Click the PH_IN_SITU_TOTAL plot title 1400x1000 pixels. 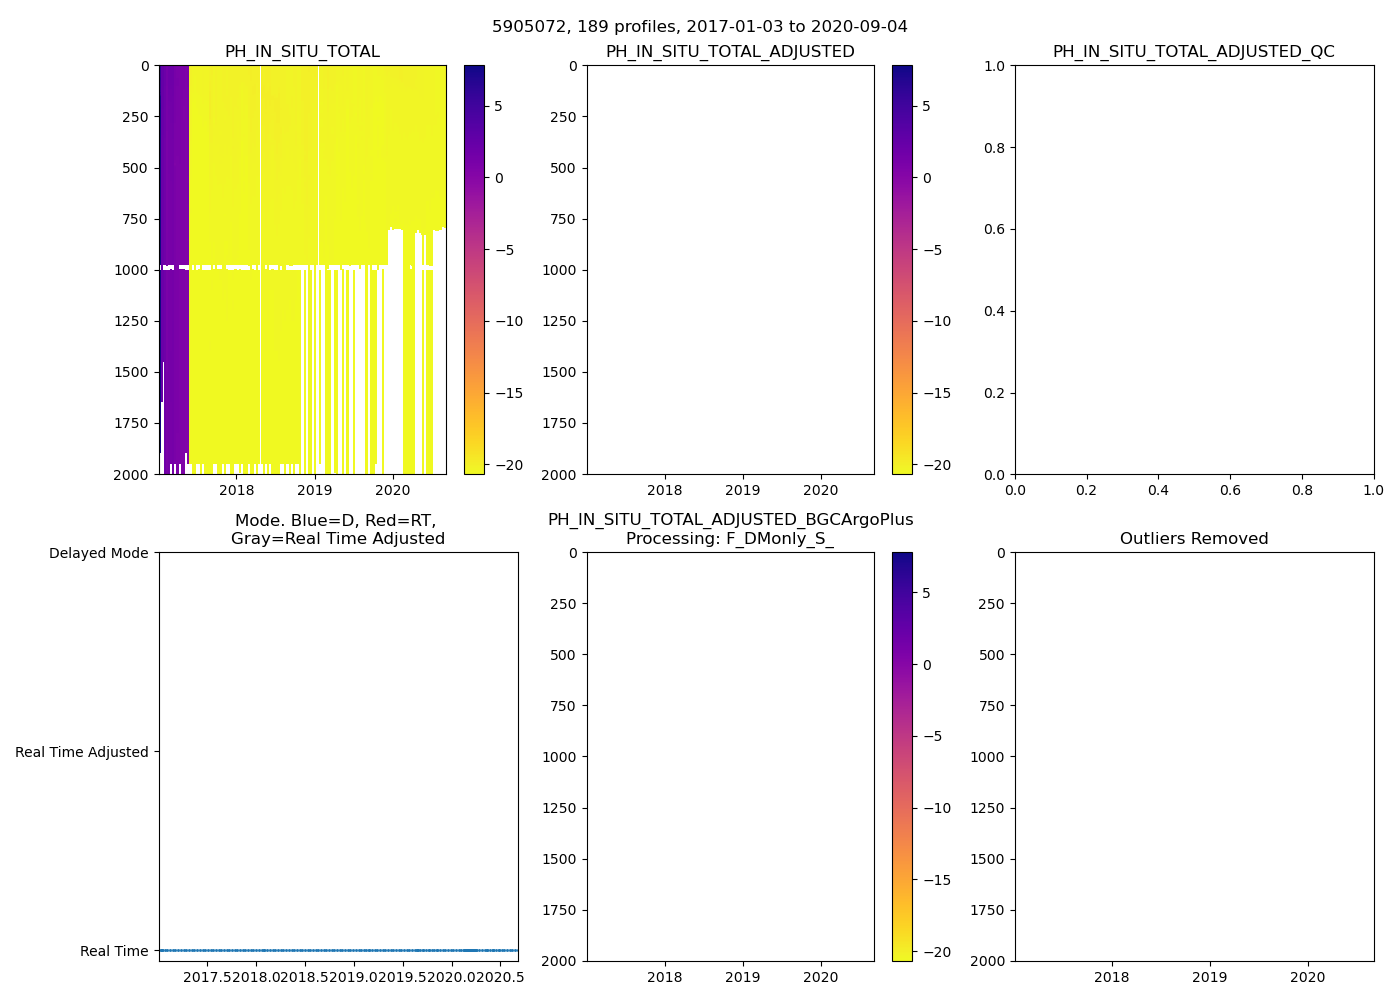[x=302, y=52]
